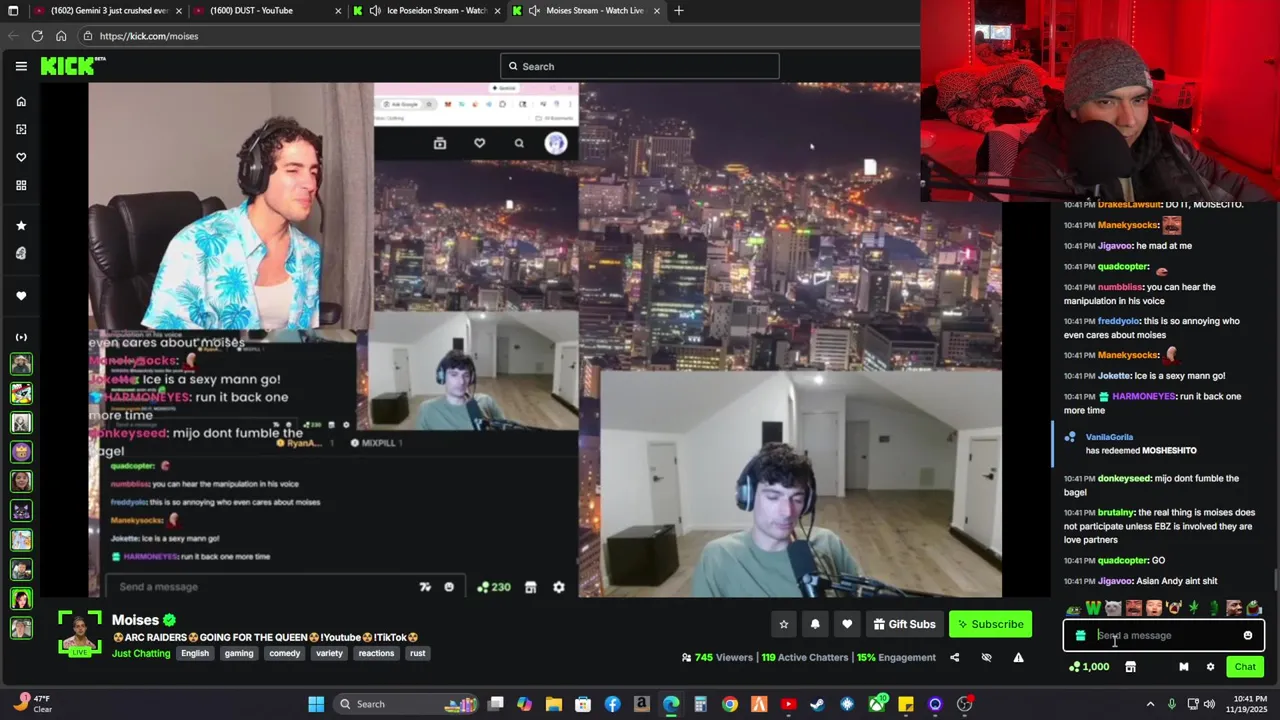Click the live broadcast icon in sidebar
Image resolution: width=1280 pixels, height=720 pixels.
coord(21,337)
